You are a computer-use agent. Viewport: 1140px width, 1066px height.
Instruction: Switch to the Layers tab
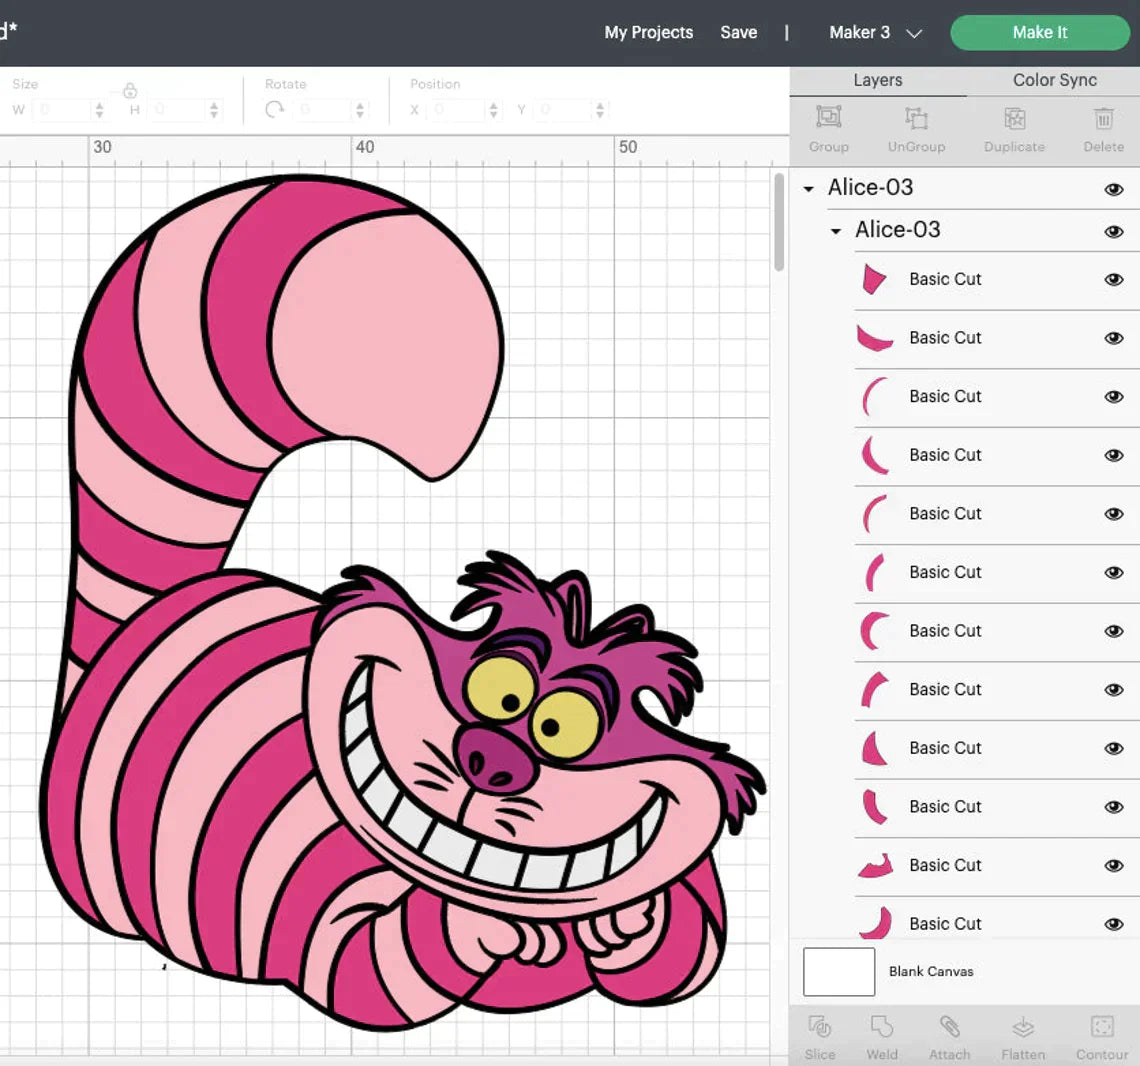(878, 80)
